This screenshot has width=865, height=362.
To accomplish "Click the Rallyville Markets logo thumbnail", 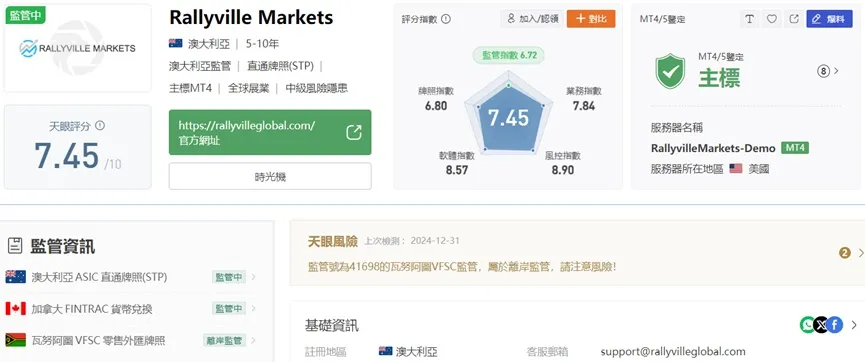I will tap(77, 49).
